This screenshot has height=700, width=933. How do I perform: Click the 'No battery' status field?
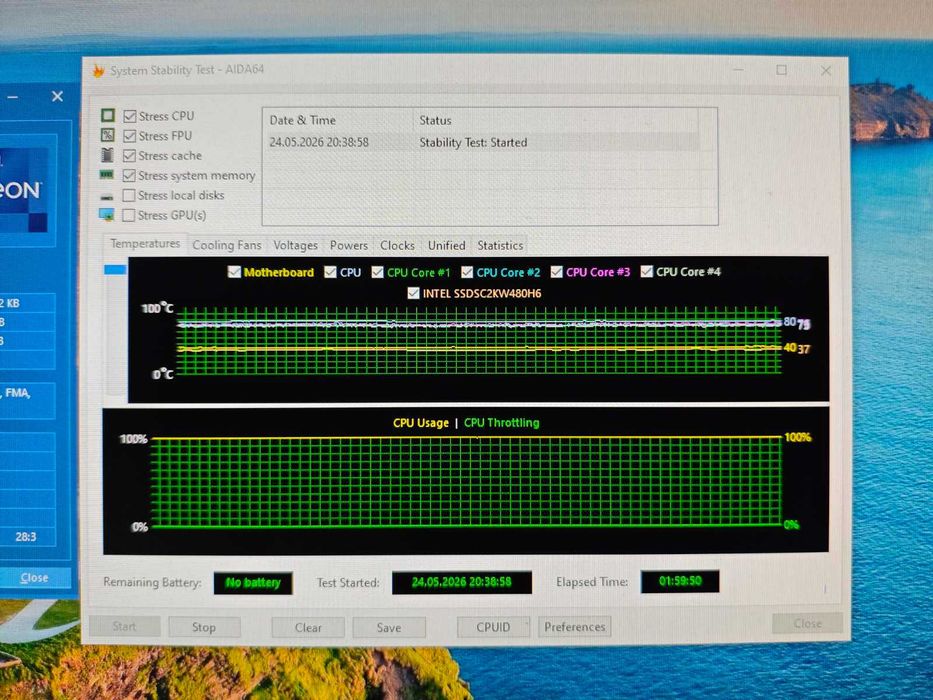(253, 583)
